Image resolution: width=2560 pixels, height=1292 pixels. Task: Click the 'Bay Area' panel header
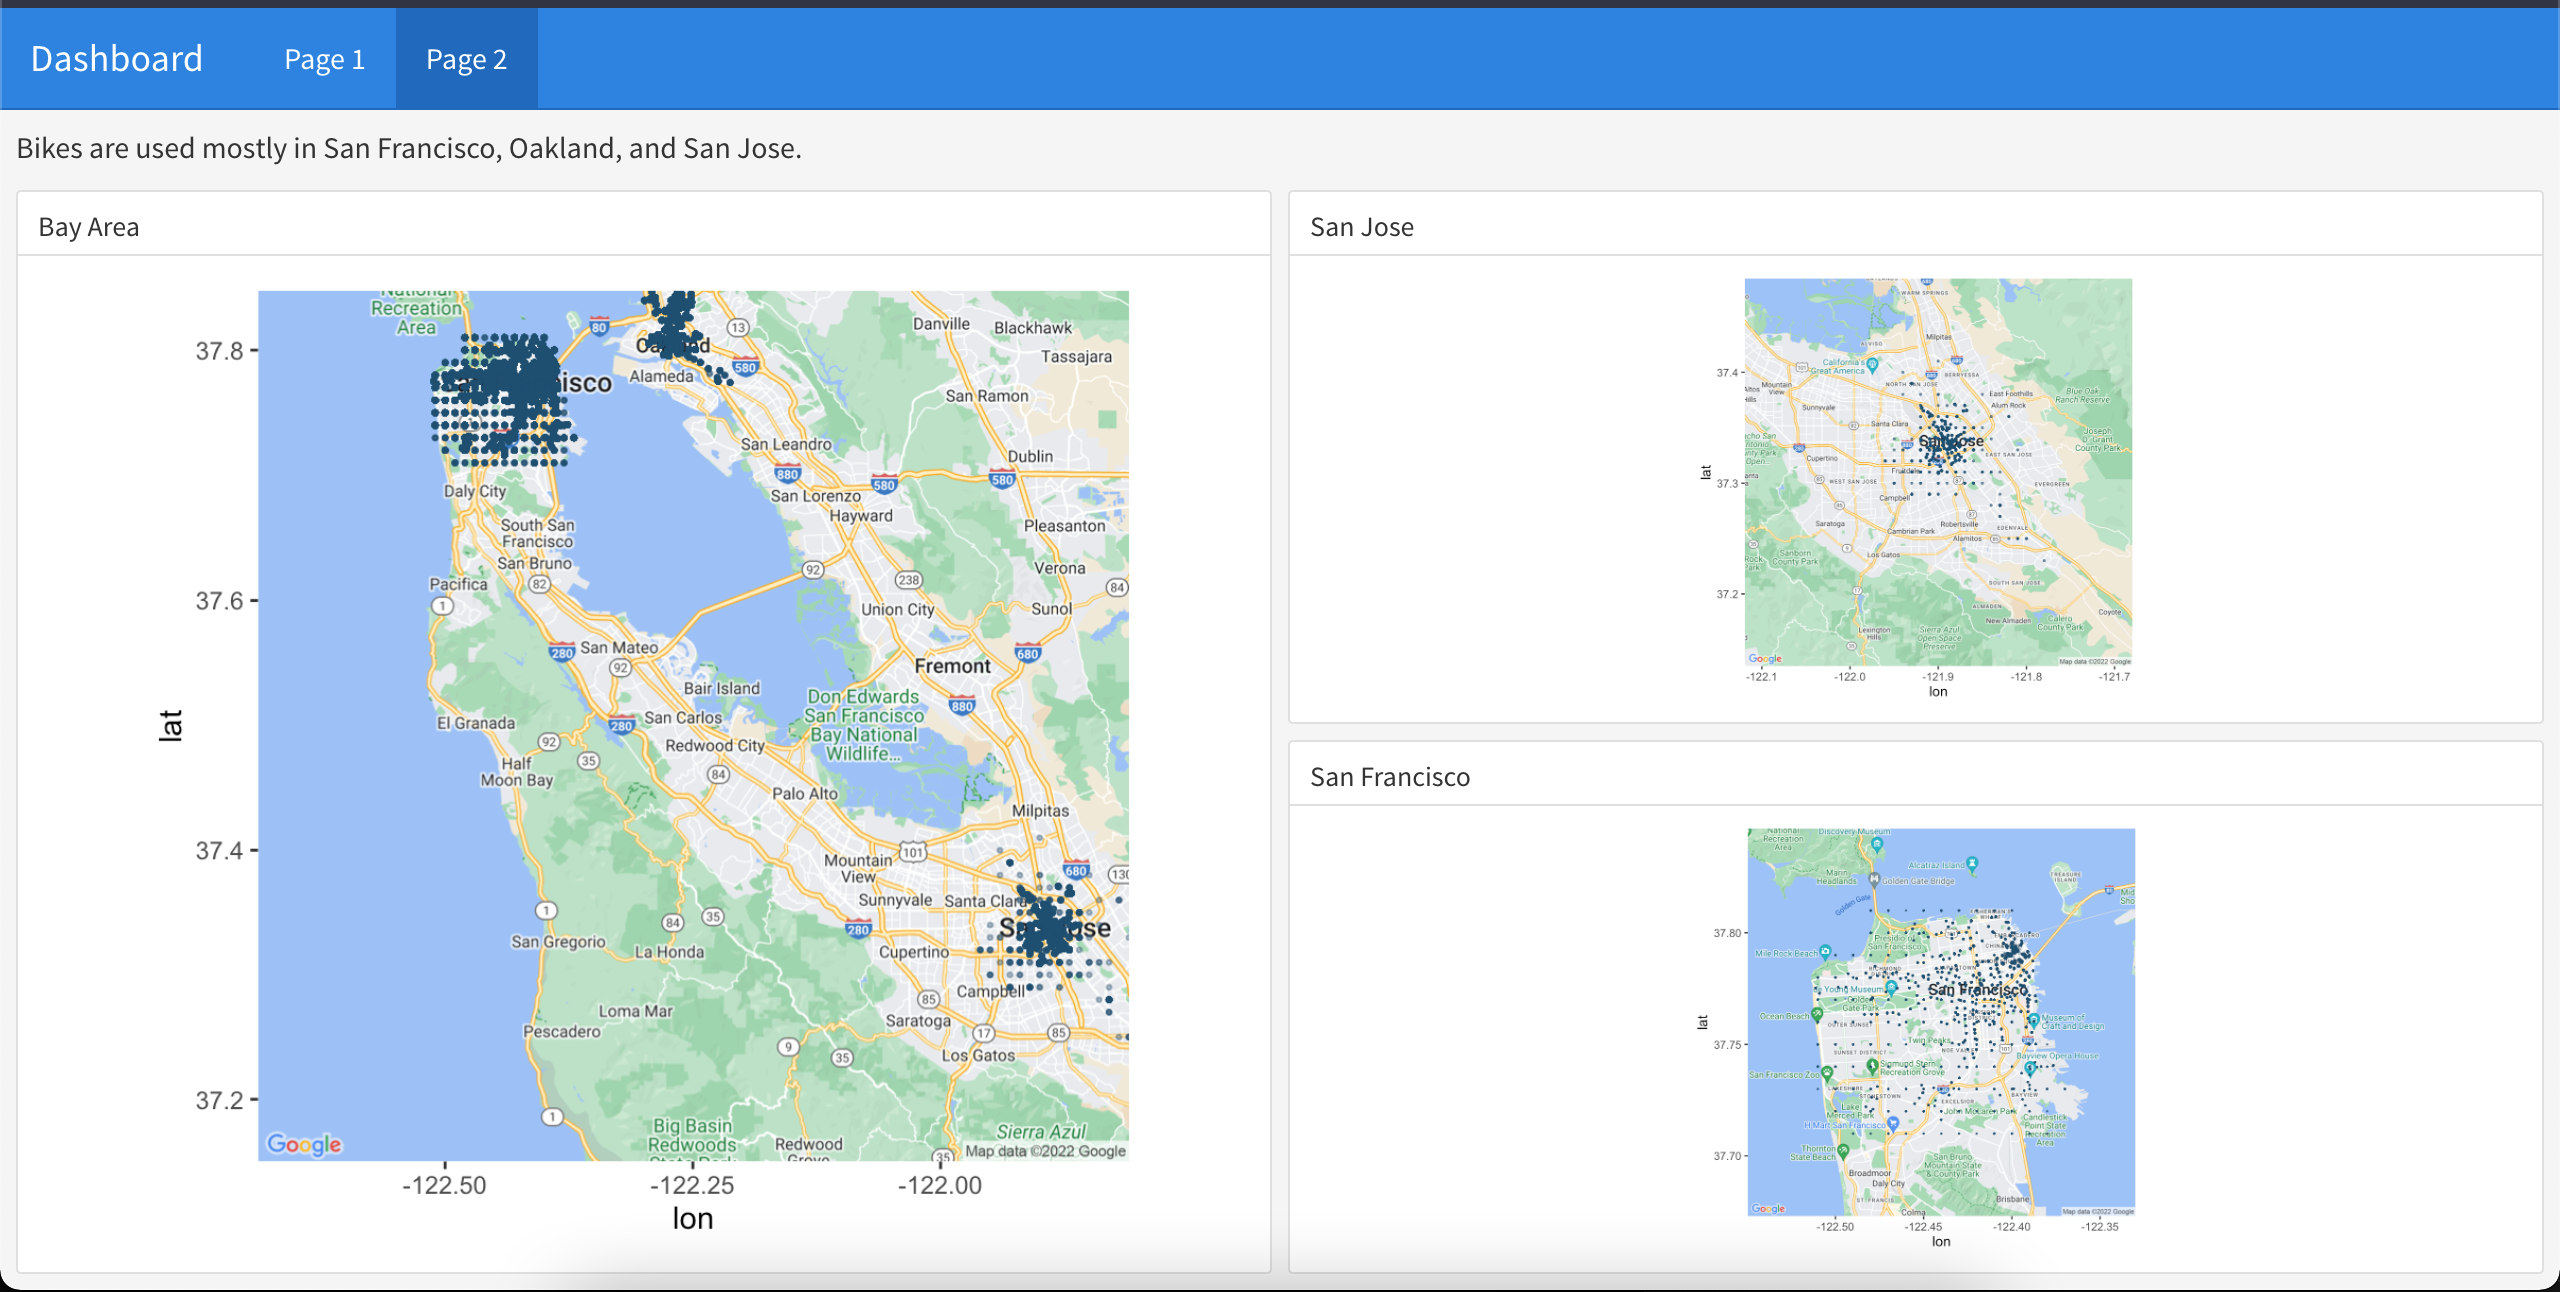[88, 226]
